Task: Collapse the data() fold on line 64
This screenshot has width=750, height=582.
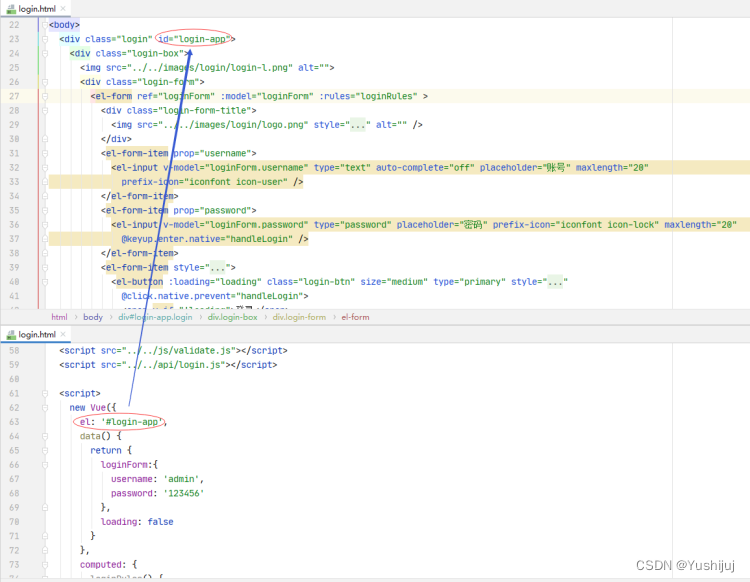Action: pyautogui.click(x=44, y=436)
